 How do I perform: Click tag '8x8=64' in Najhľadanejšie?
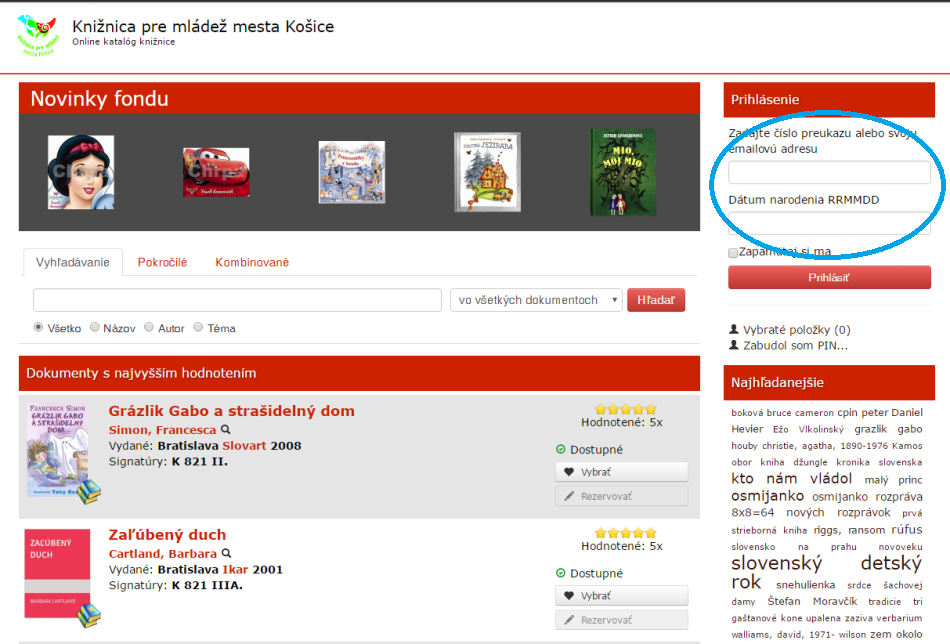pyautogui.click(x=752, y=513)
